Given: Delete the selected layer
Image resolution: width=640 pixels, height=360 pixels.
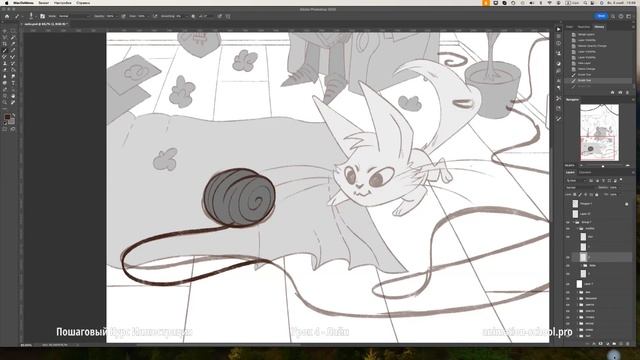Looking at the screenshot, I should pyautogui.click(x=628, y=344).
